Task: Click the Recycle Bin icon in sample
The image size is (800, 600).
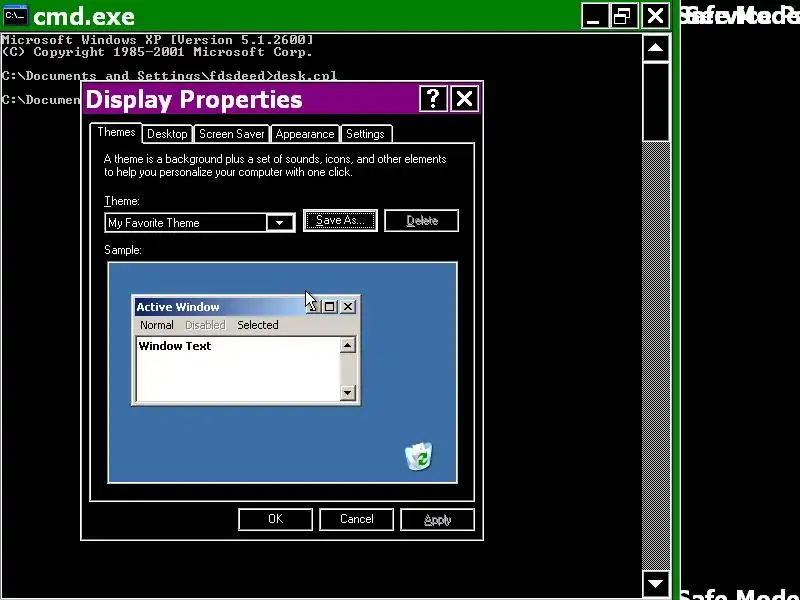Action: [x=419, y=456]
